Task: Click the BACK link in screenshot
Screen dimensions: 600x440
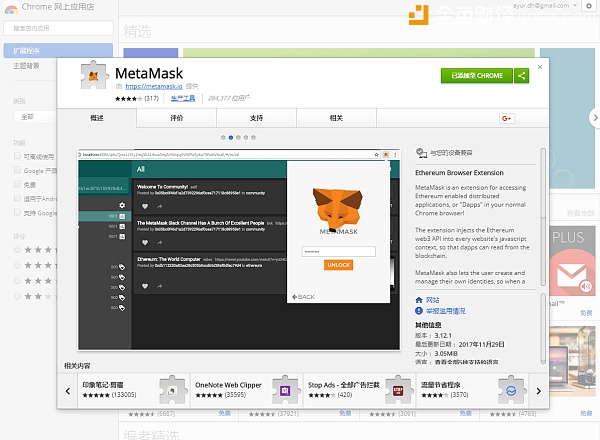Action: 303,297
